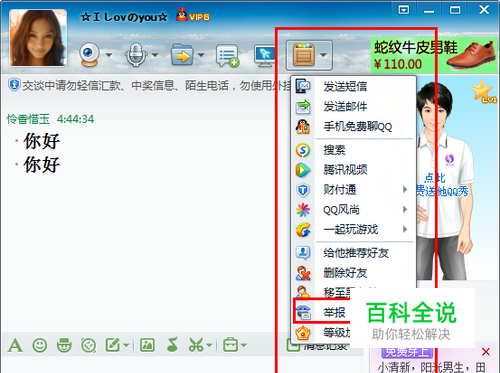Expand handwriting input options arrow
The image size is (500, 373).
coord(126,345)
